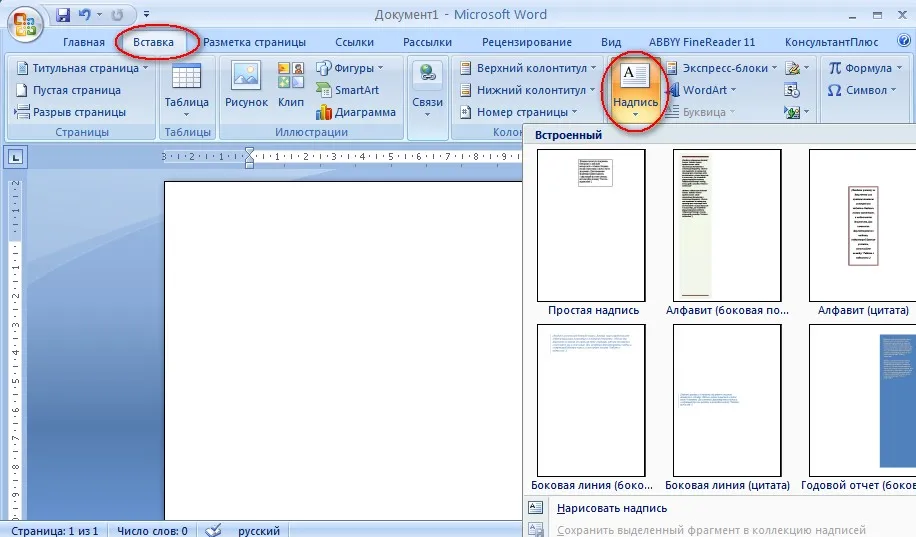
Task: Open the Символ omega symbol menu
Action: coord(862,90)
